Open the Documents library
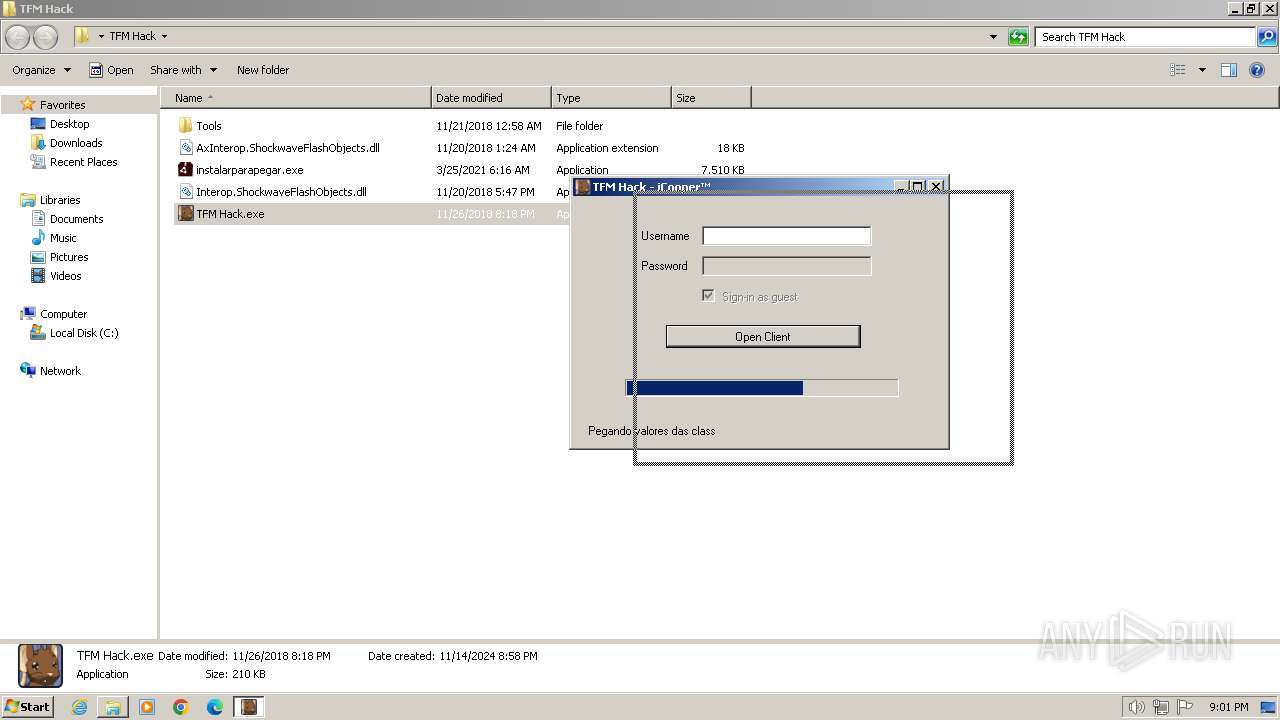 point(76,219)
